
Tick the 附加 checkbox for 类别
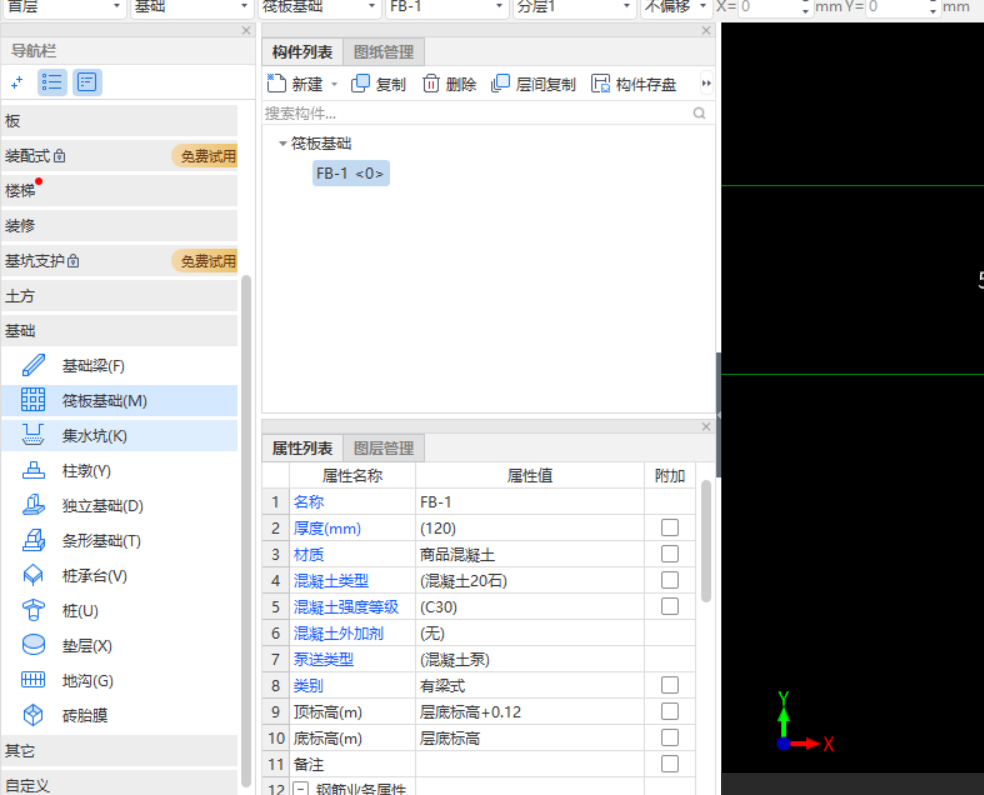pyautogui.click(x=670, y=685)
